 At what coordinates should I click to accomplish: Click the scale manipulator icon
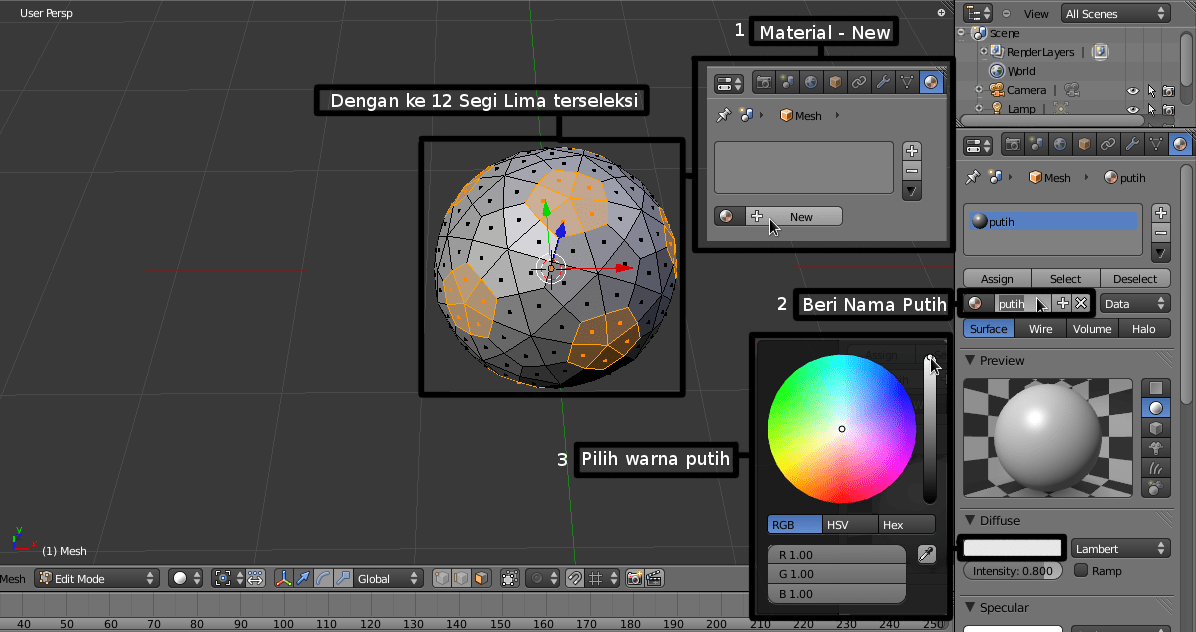click(342, 579)
